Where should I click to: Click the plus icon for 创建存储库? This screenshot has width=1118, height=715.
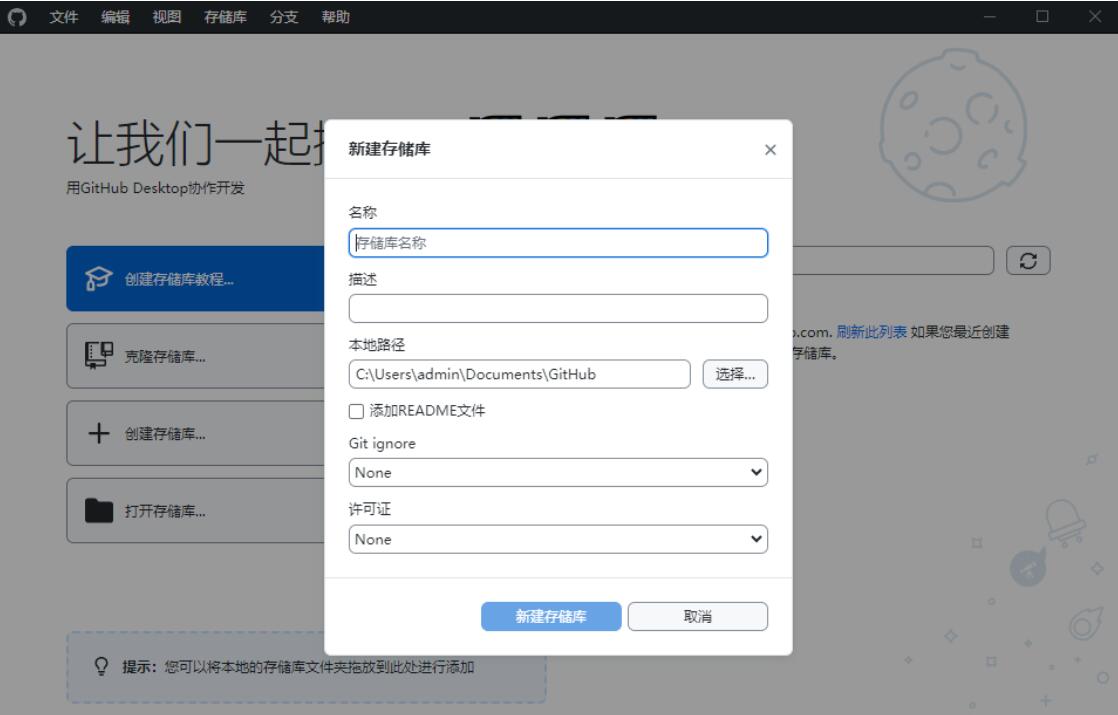[x=98, y=434]
